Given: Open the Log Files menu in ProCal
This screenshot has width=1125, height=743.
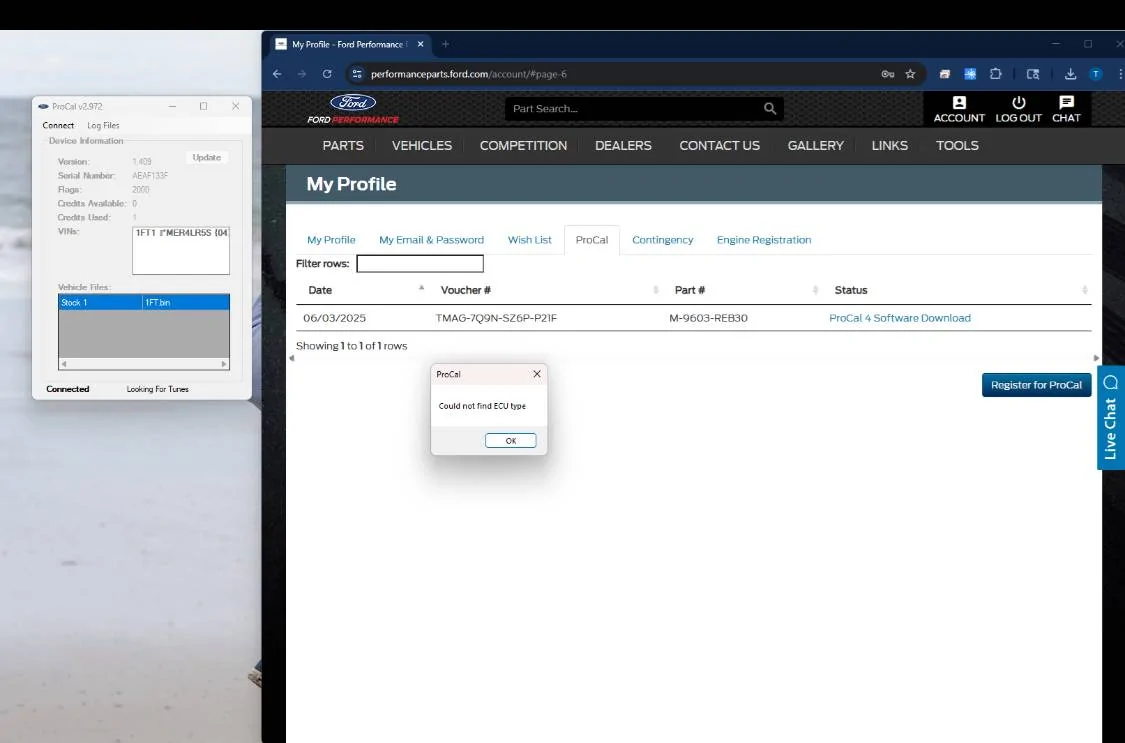Looking at the screenshot, I should tap(103, 126).
